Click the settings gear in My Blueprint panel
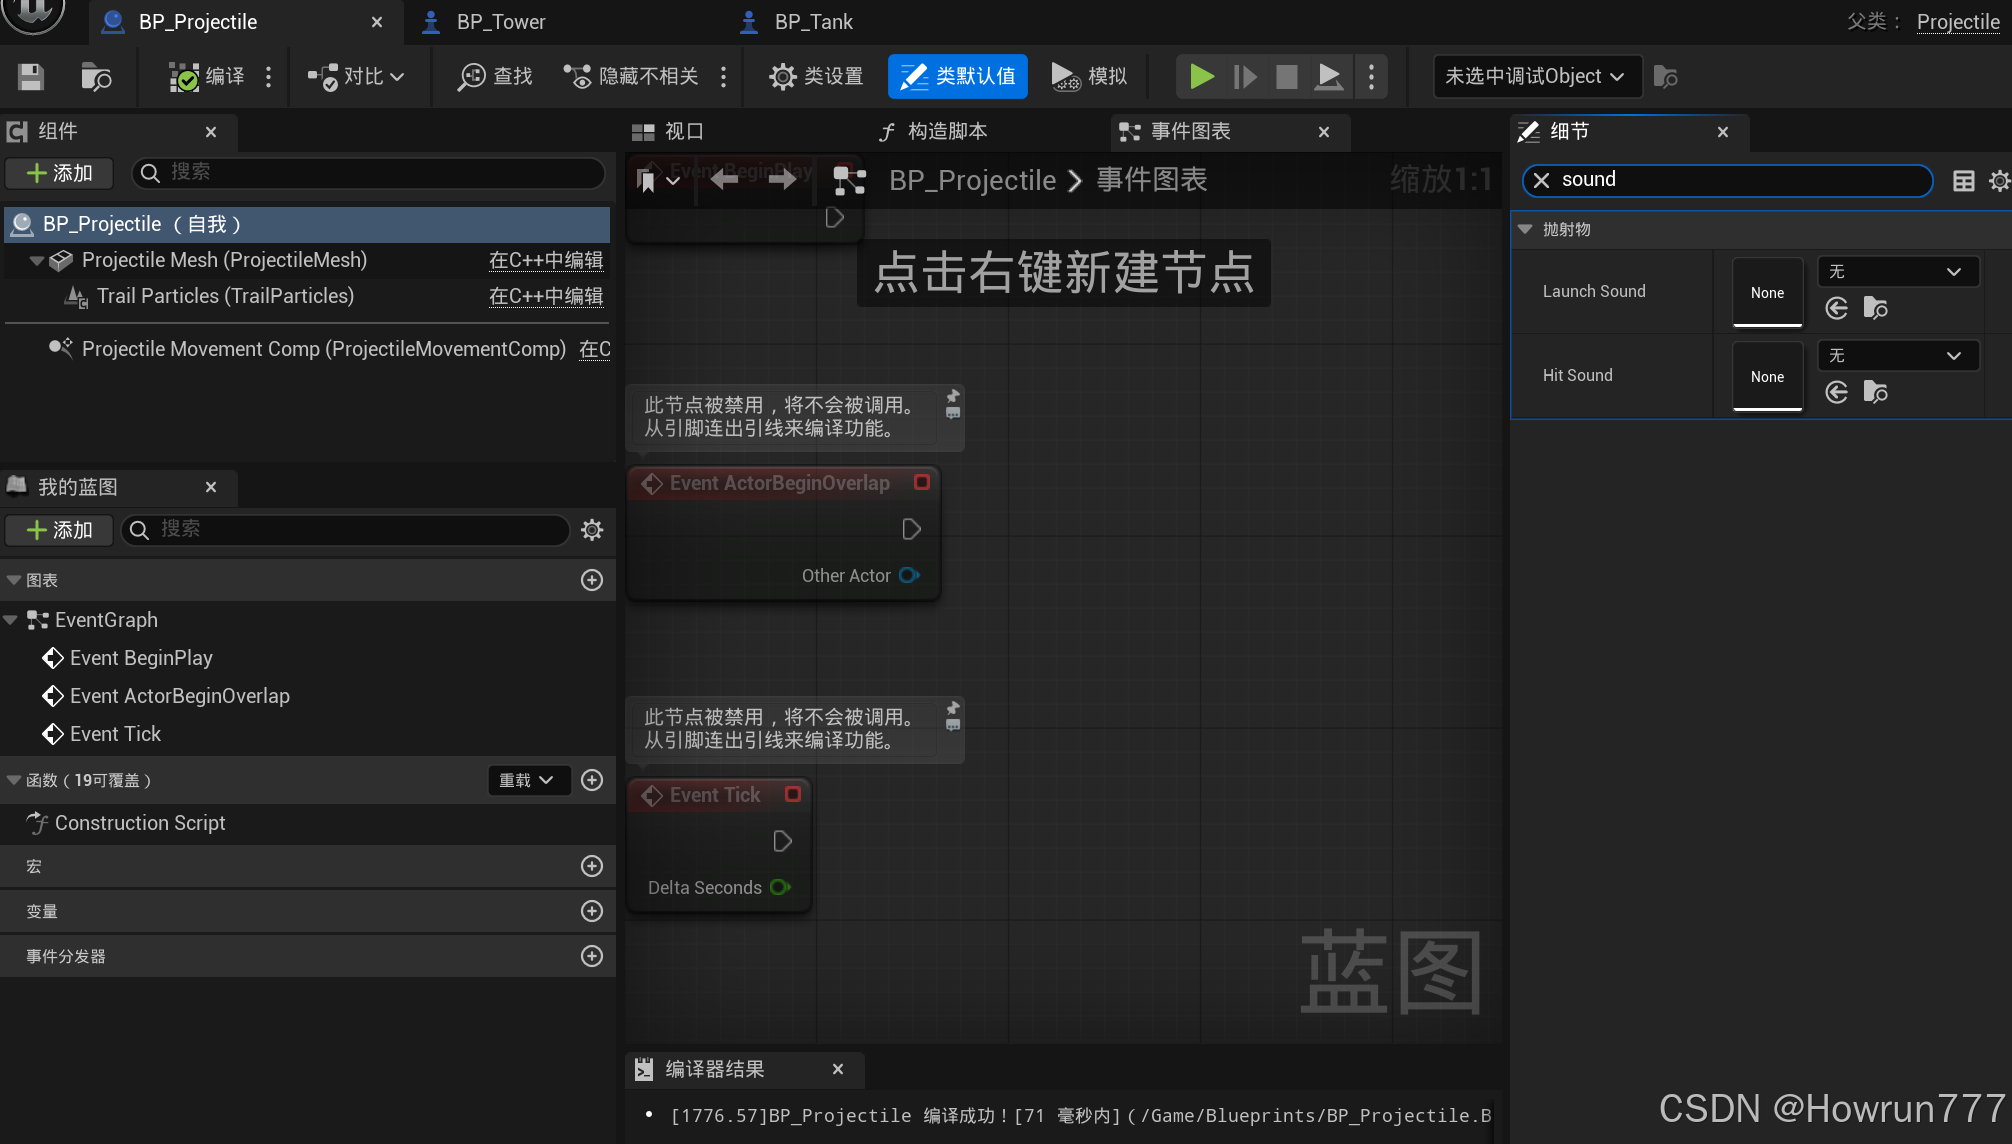 pos(592,530)
